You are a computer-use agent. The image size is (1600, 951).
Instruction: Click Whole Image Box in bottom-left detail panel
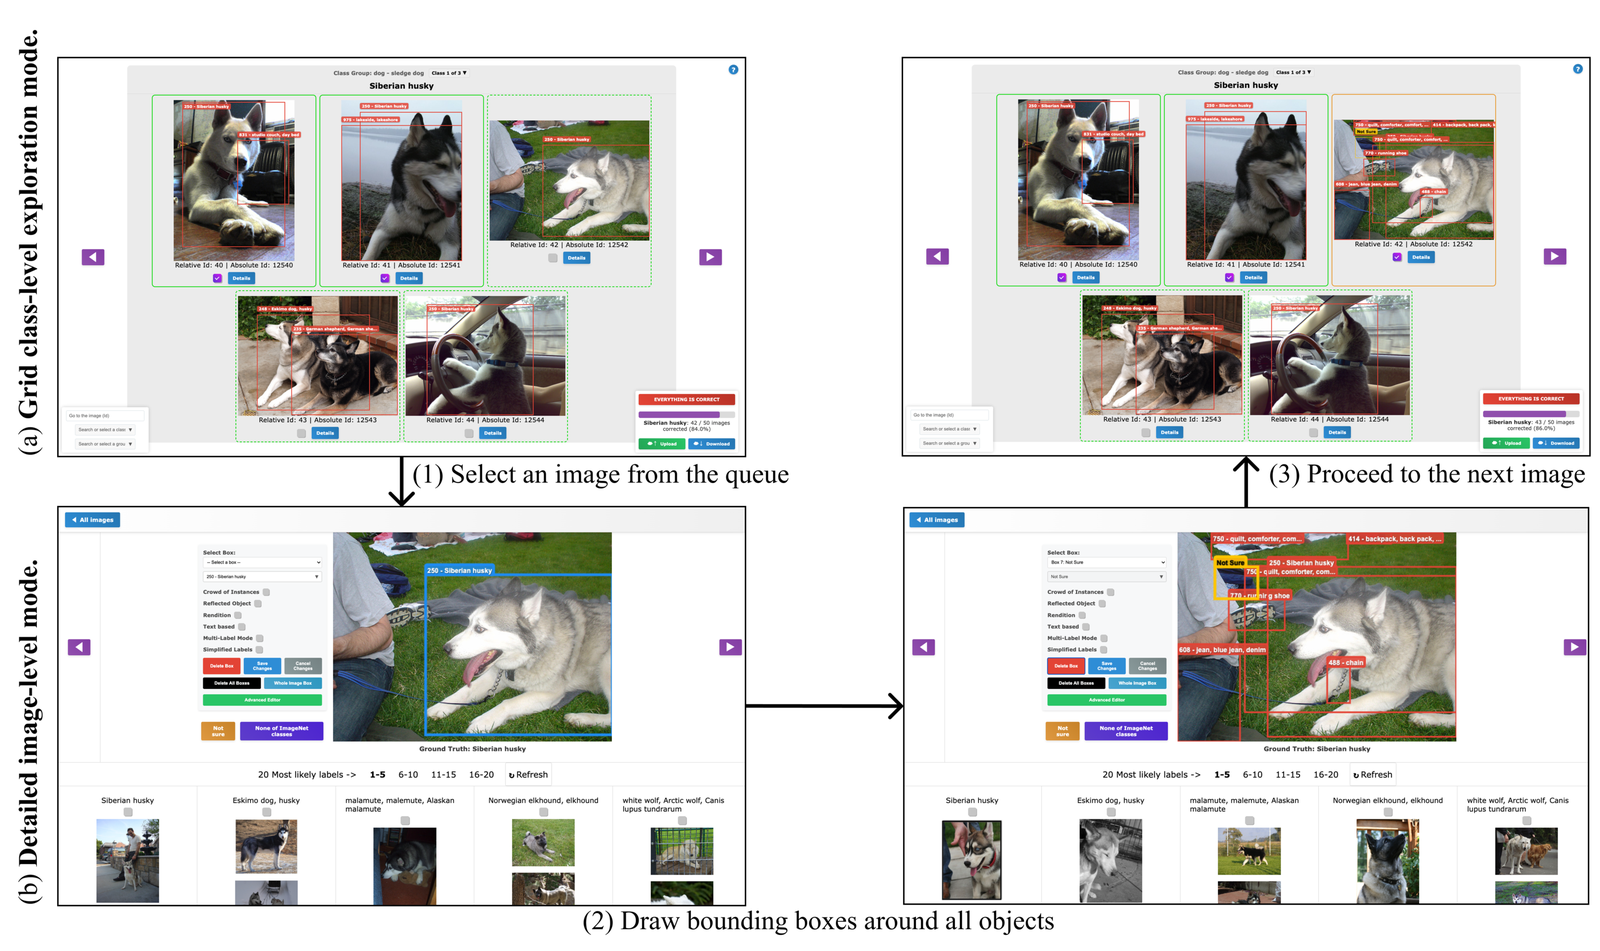[293, 683]
